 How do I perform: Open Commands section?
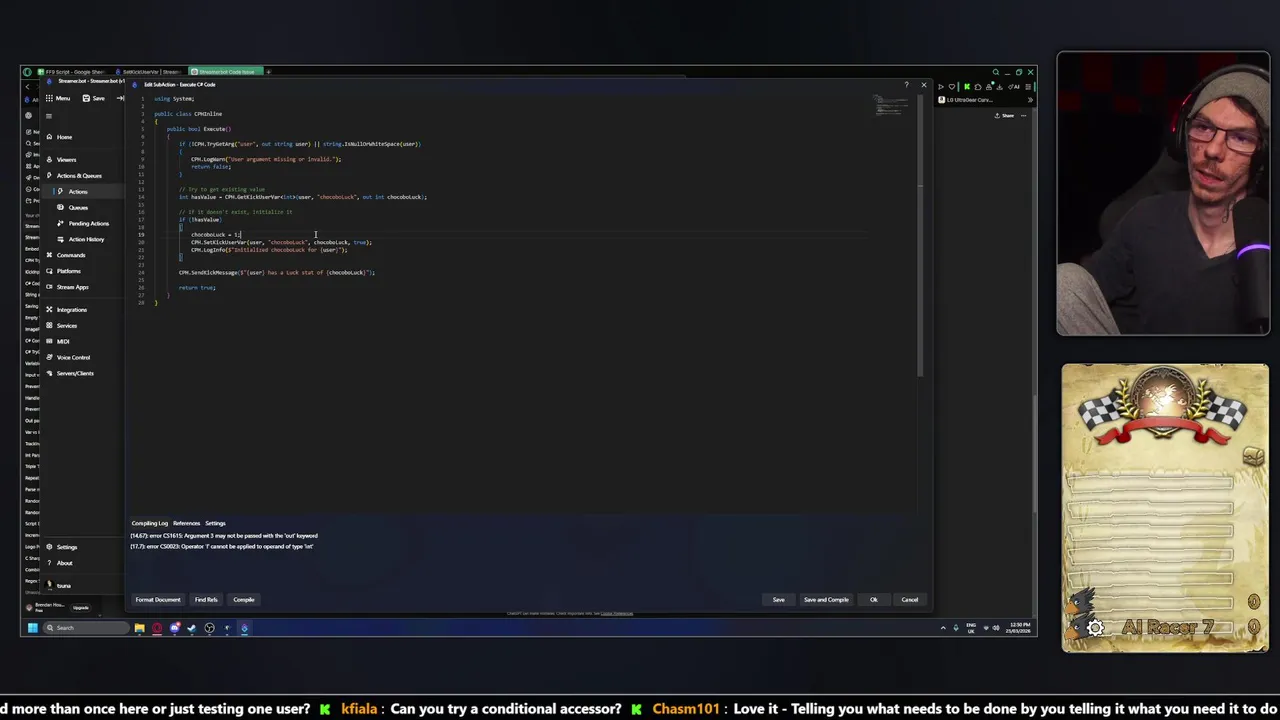tap(70, 256)
